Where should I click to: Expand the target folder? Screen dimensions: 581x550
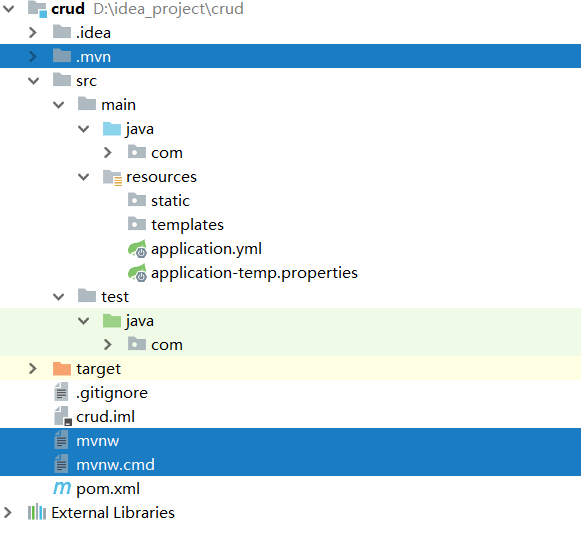(x=33, y=368)
